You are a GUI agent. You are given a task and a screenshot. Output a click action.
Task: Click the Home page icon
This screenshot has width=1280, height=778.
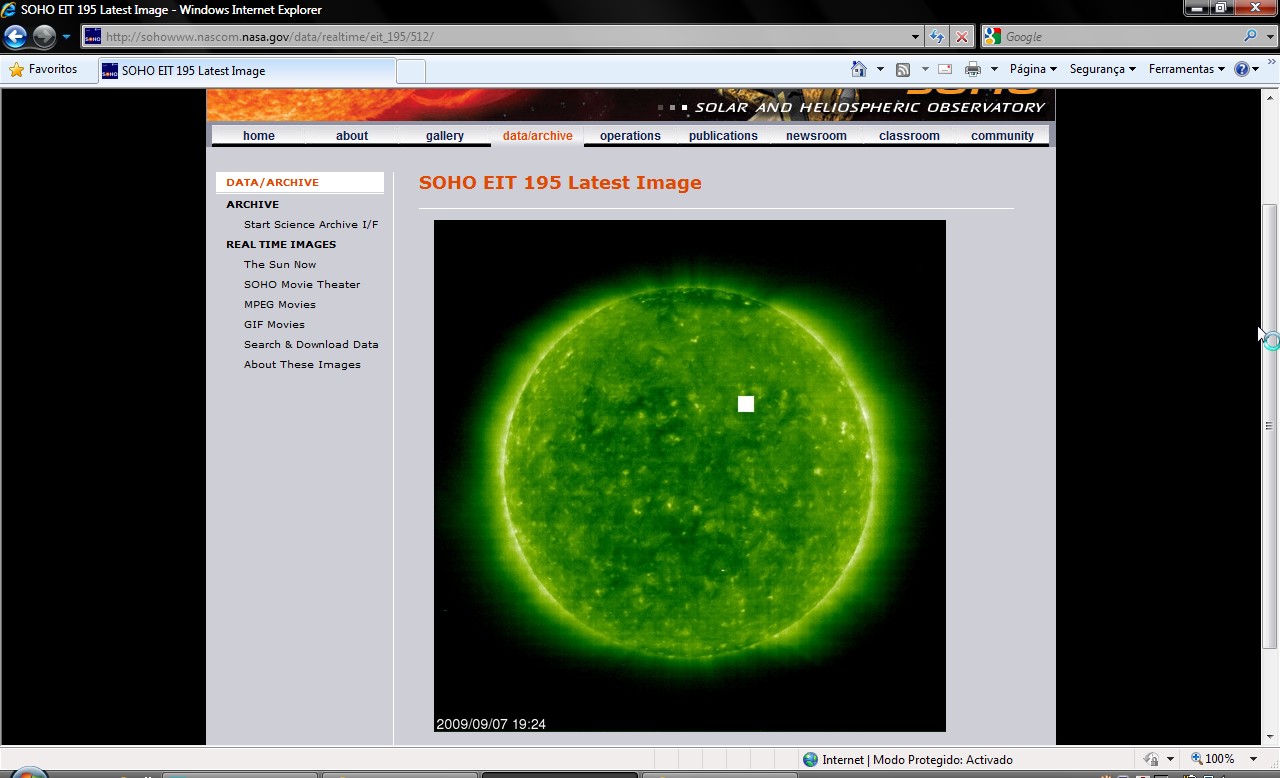[x=858, y=69]
